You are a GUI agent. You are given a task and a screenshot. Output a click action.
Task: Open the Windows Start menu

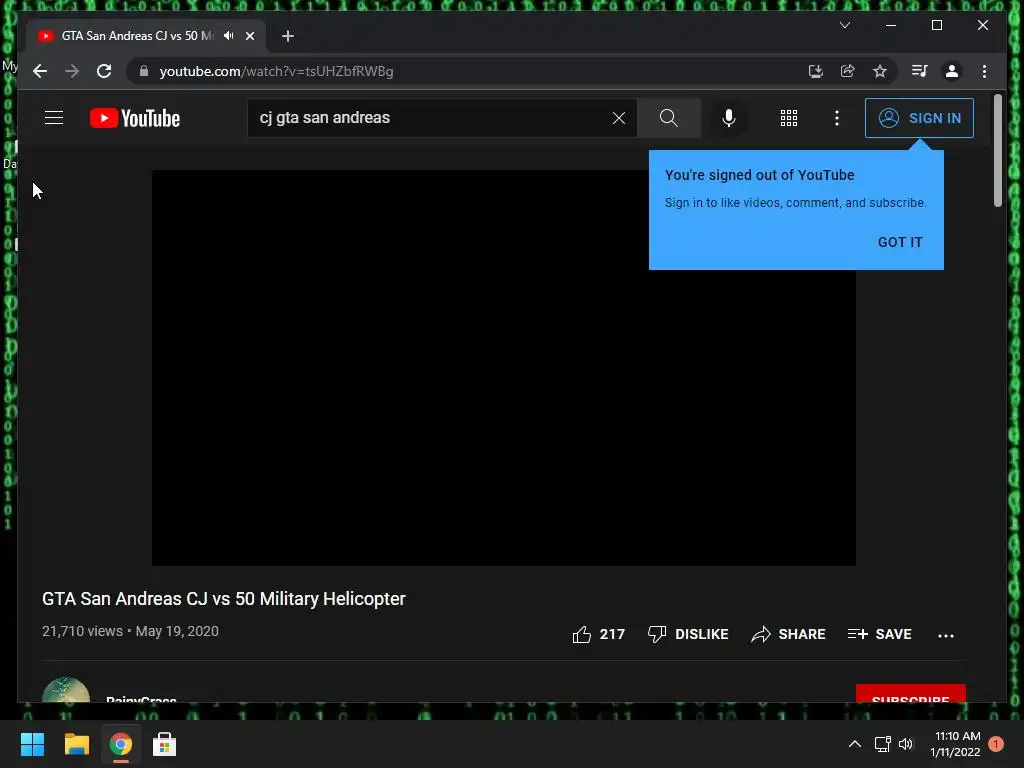pos(32,744)
